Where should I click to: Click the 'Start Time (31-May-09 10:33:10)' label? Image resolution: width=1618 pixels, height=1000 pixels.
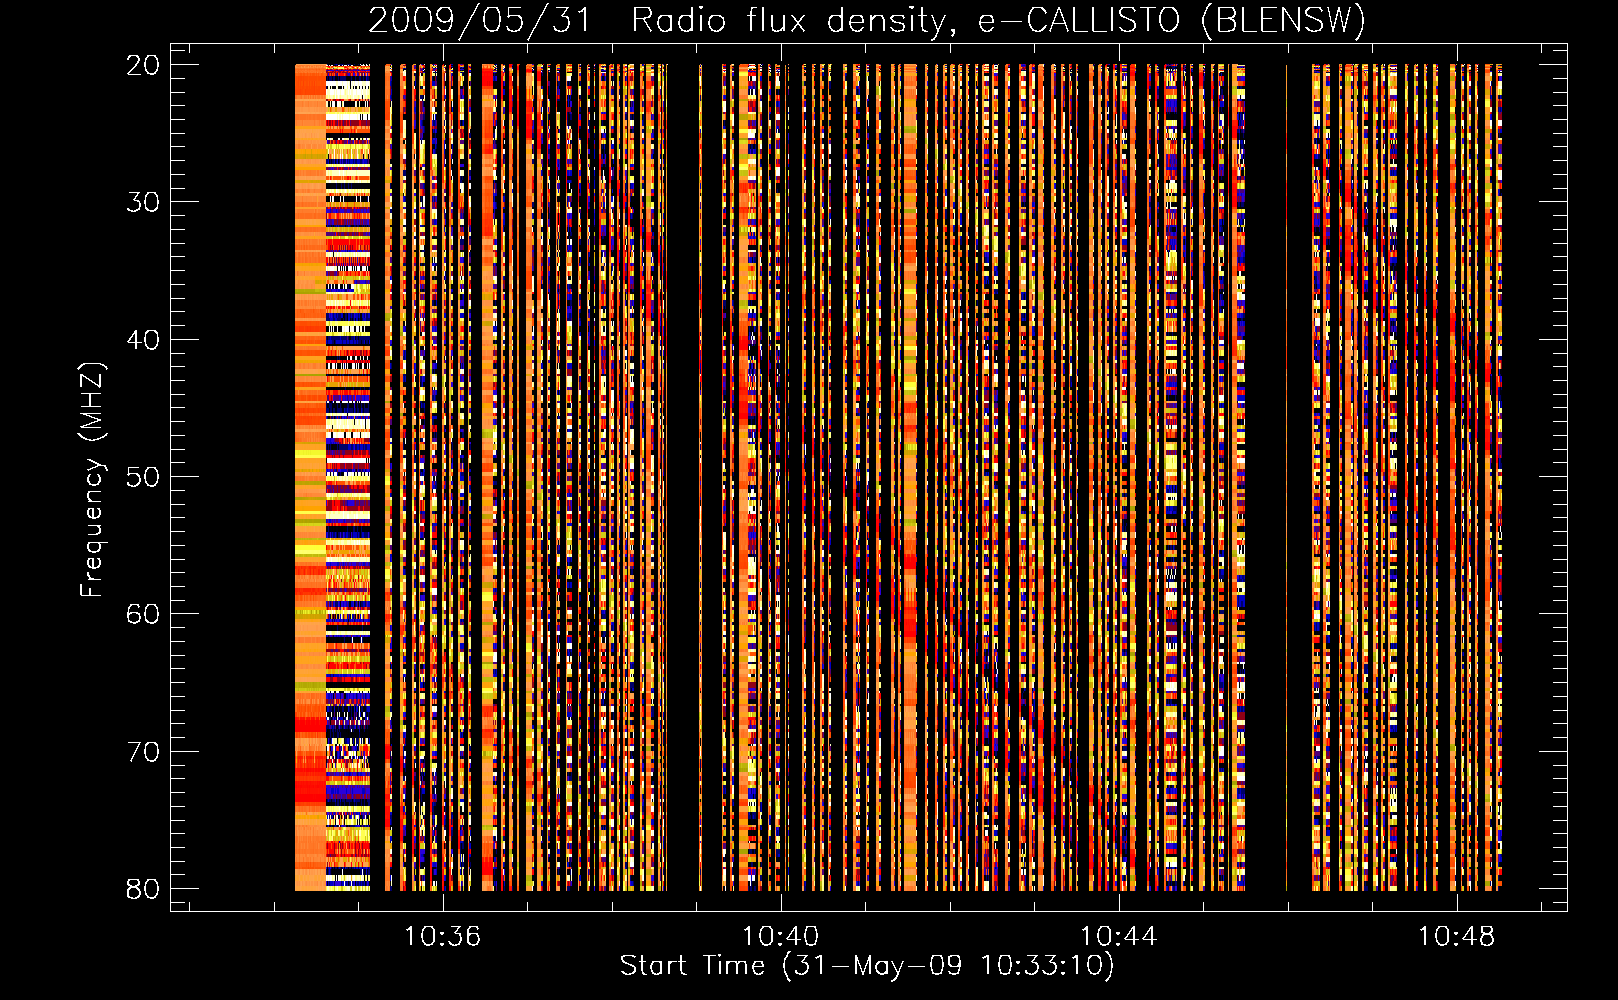(x=867, y=966)
